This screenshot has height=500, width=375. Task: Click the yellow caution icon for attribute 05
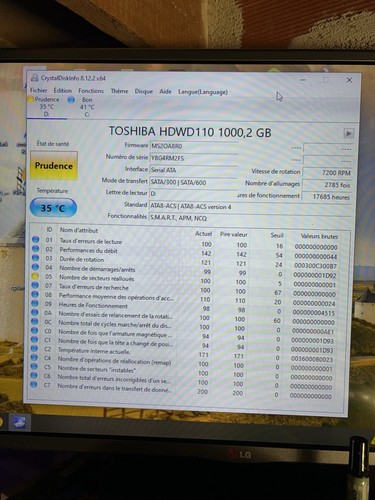pos(35,276)
